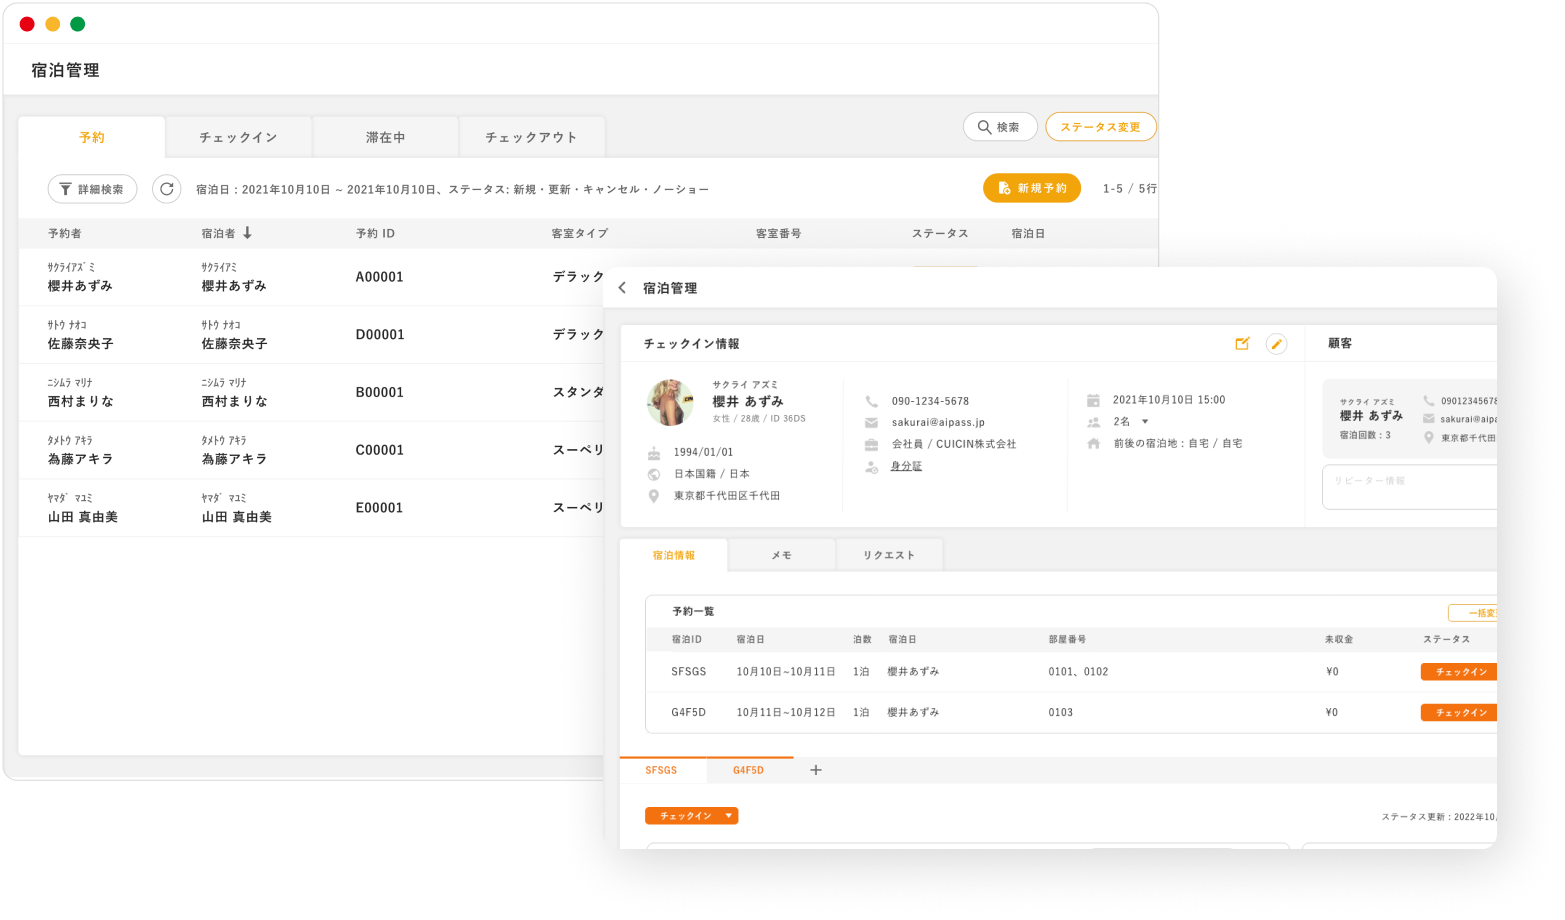Open the ステータス変更 control
This screenshot has width=1565, height=920.
pos(1100,127)
